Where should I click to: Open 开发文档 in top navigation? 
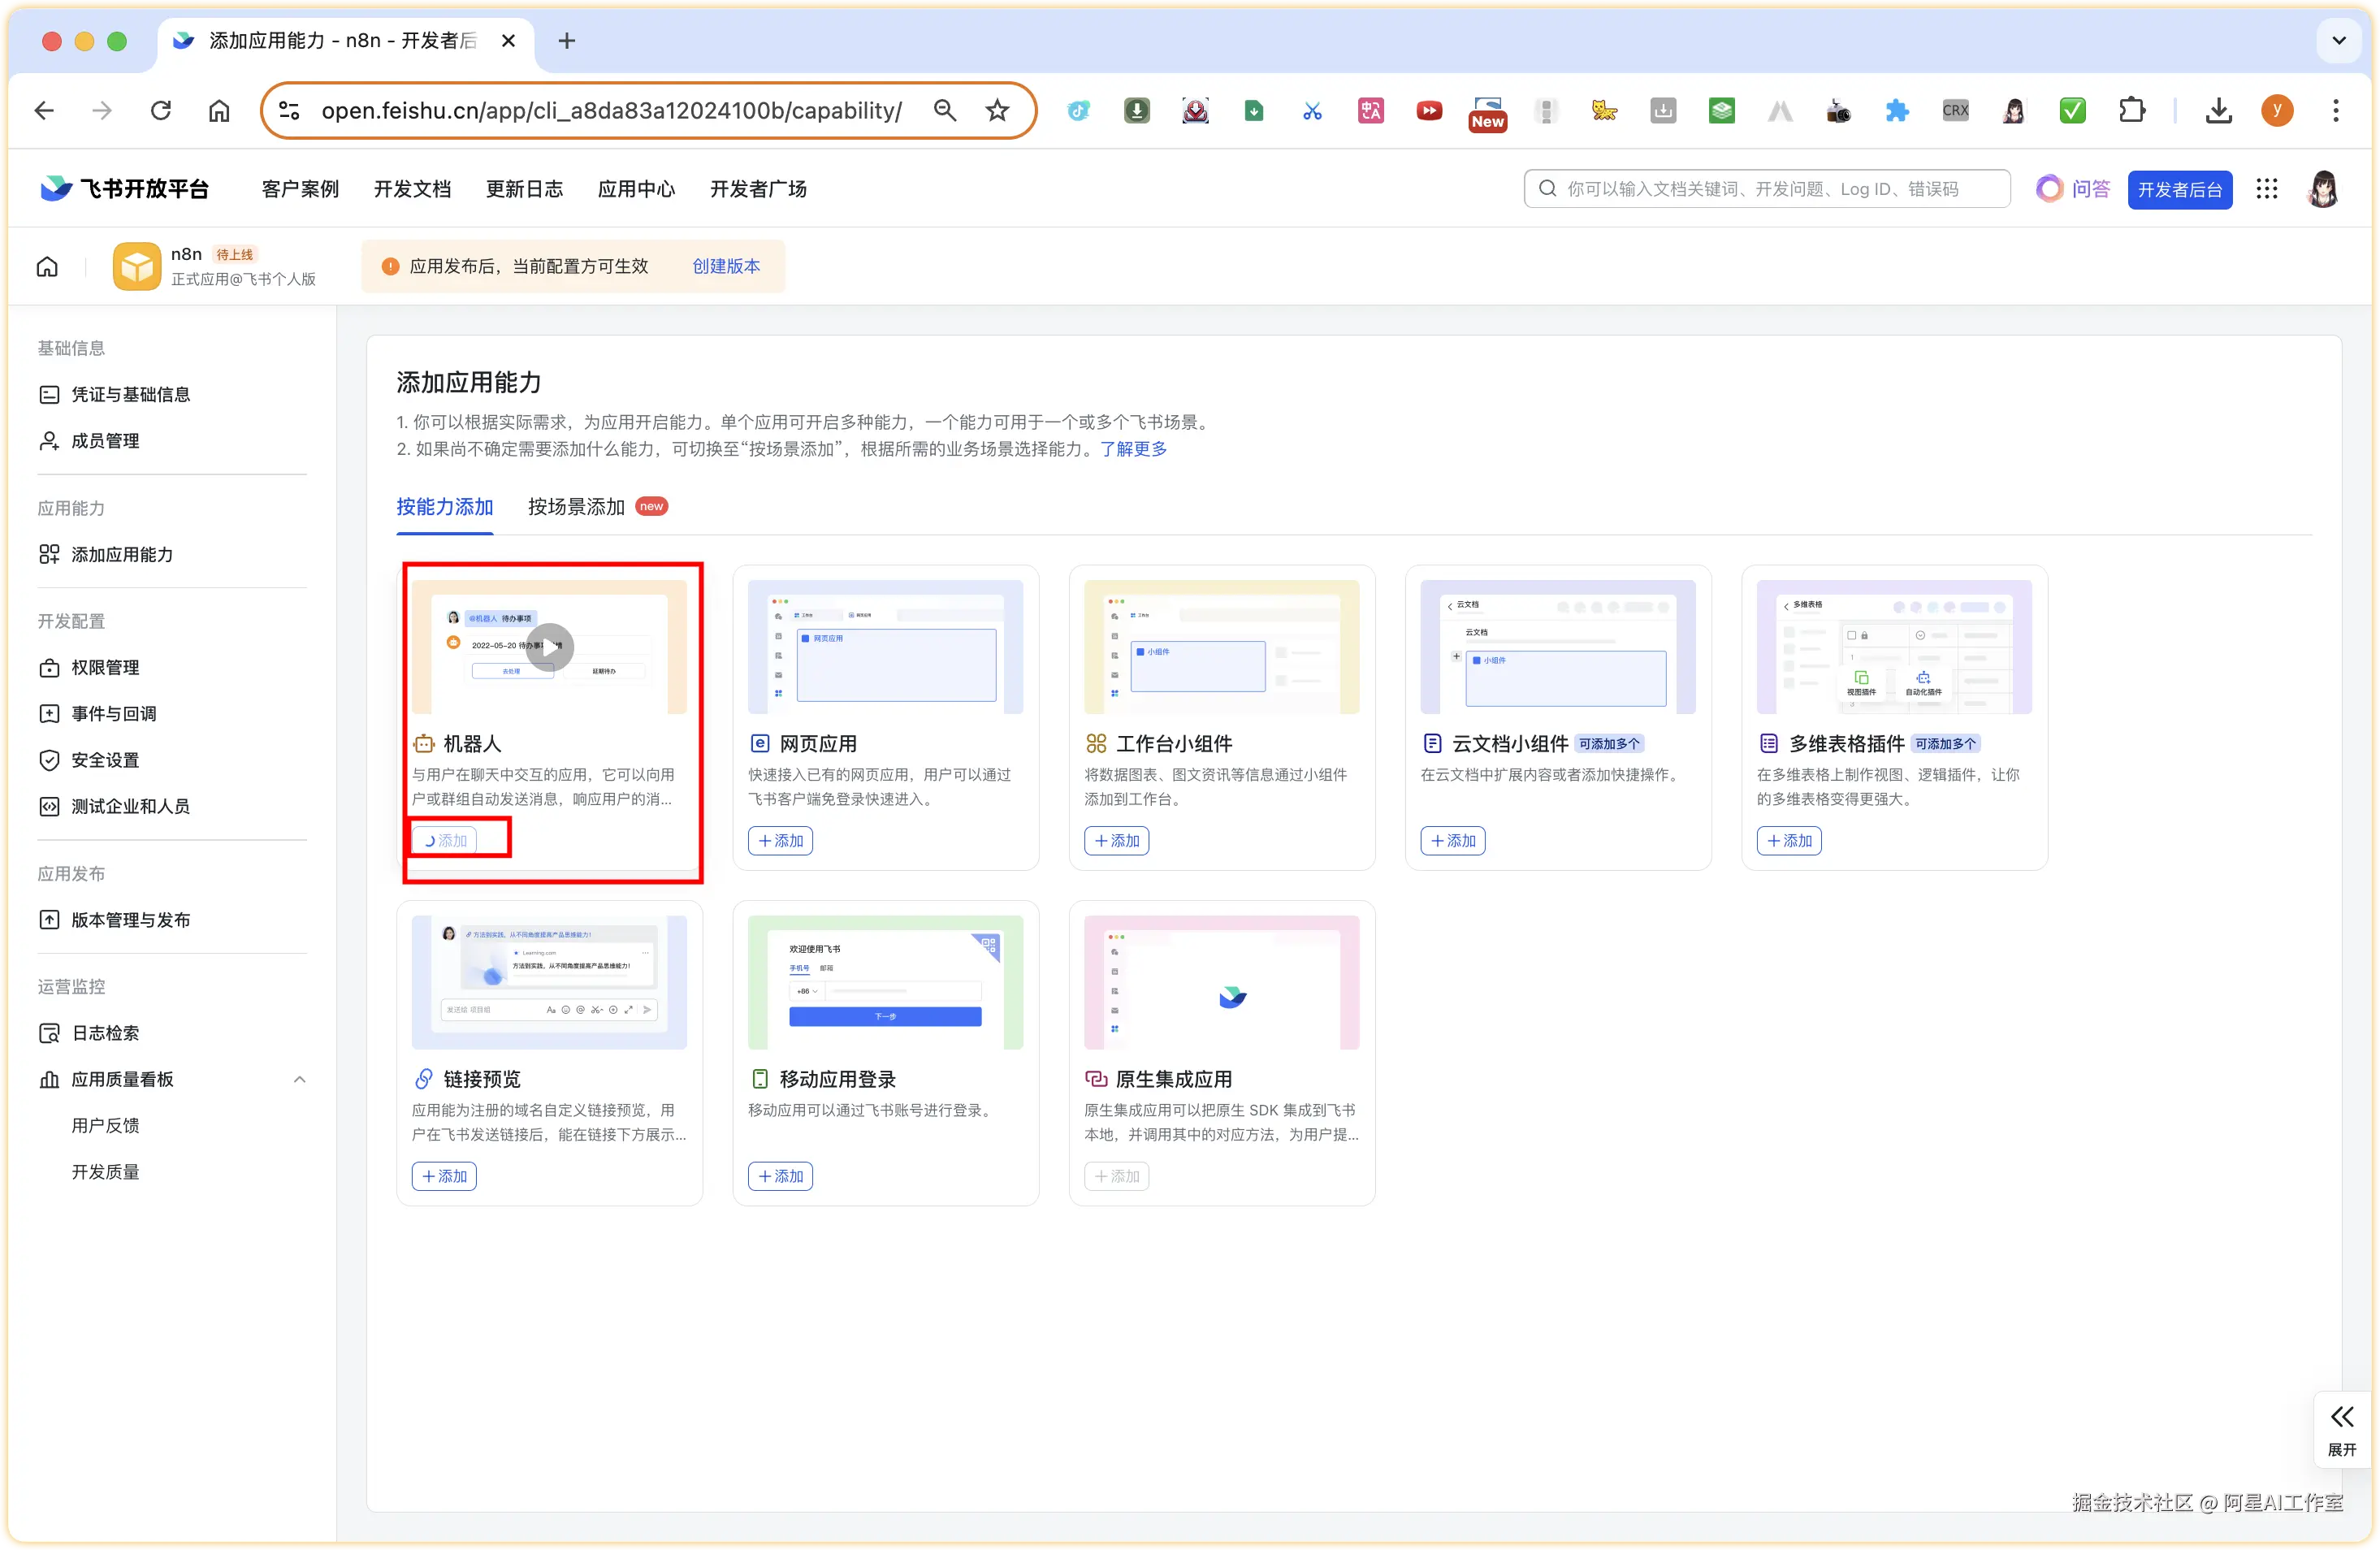[x=412, y=189]
